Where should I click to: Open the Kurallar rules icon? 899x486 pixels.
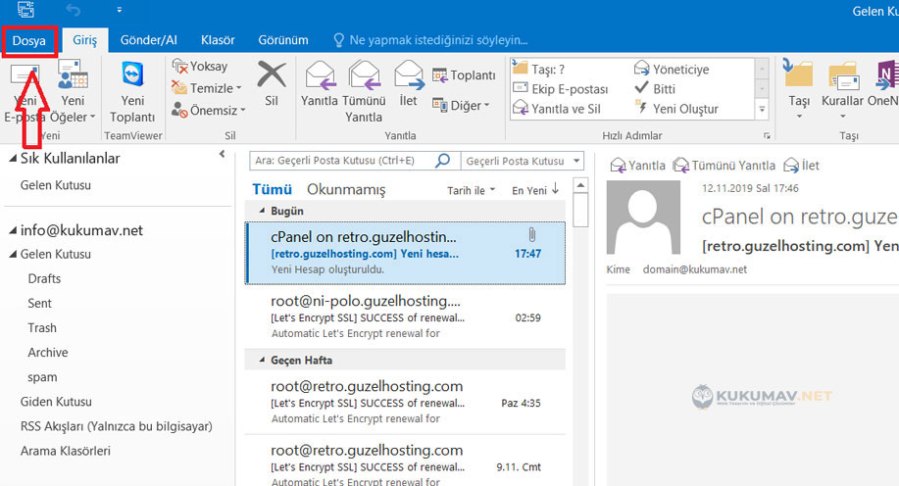(842, 77)
